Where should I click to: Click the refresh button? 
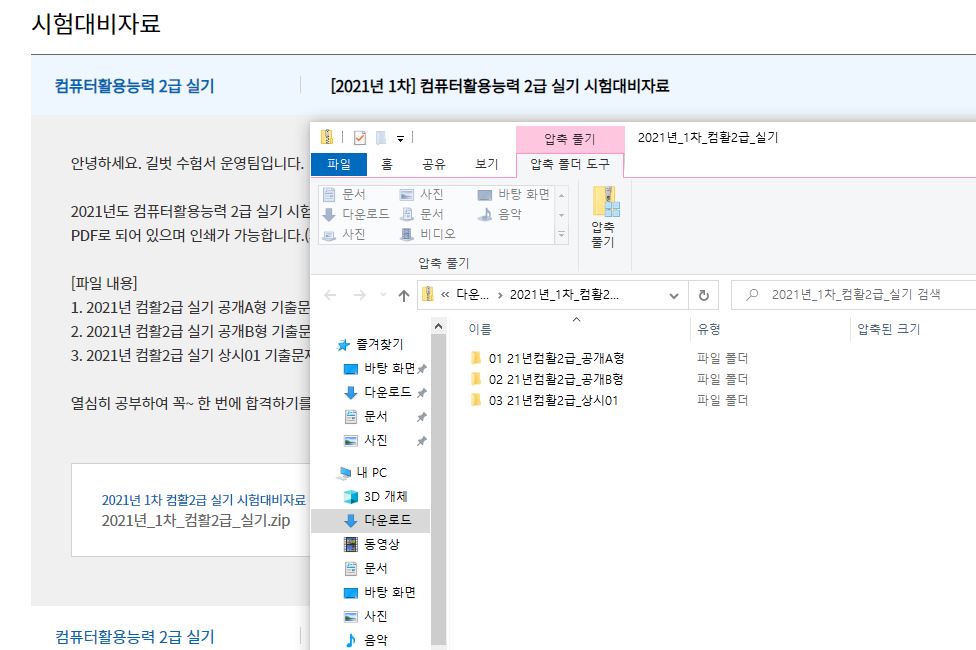coord(703,296)
